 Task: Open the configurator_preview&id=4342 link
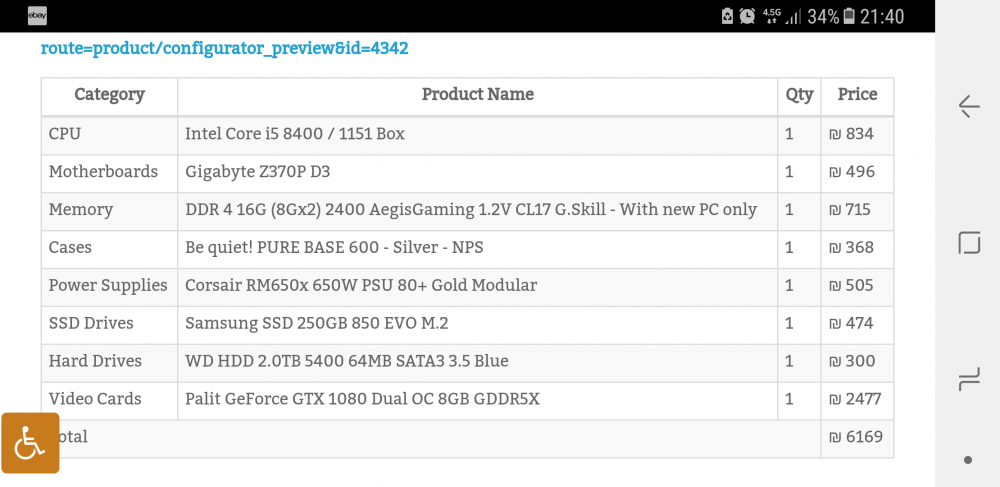click(224, 48)
